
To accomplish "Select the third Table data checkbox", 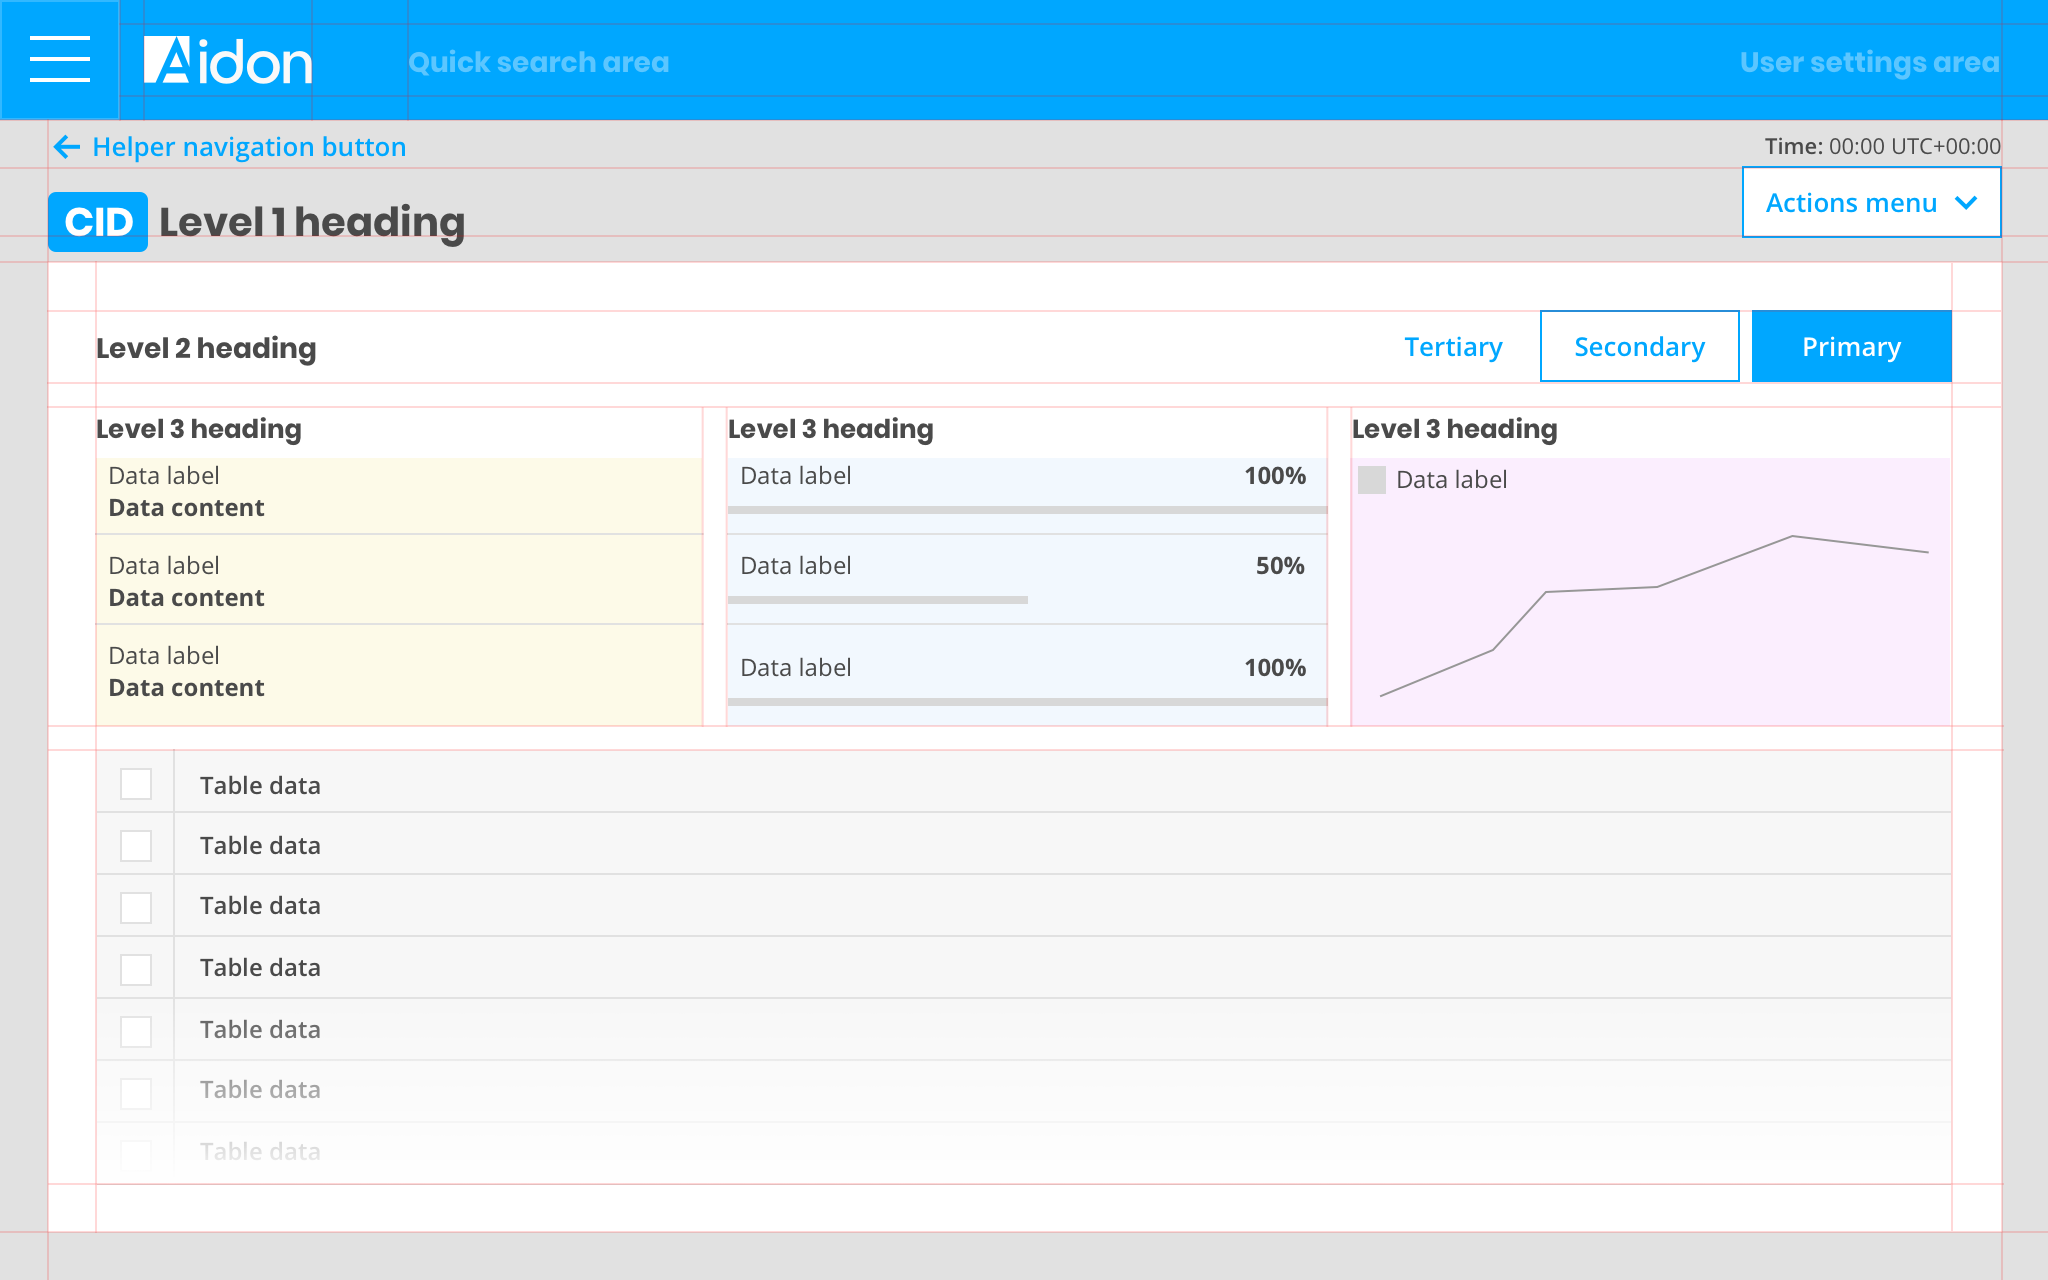I will [136, 908].
